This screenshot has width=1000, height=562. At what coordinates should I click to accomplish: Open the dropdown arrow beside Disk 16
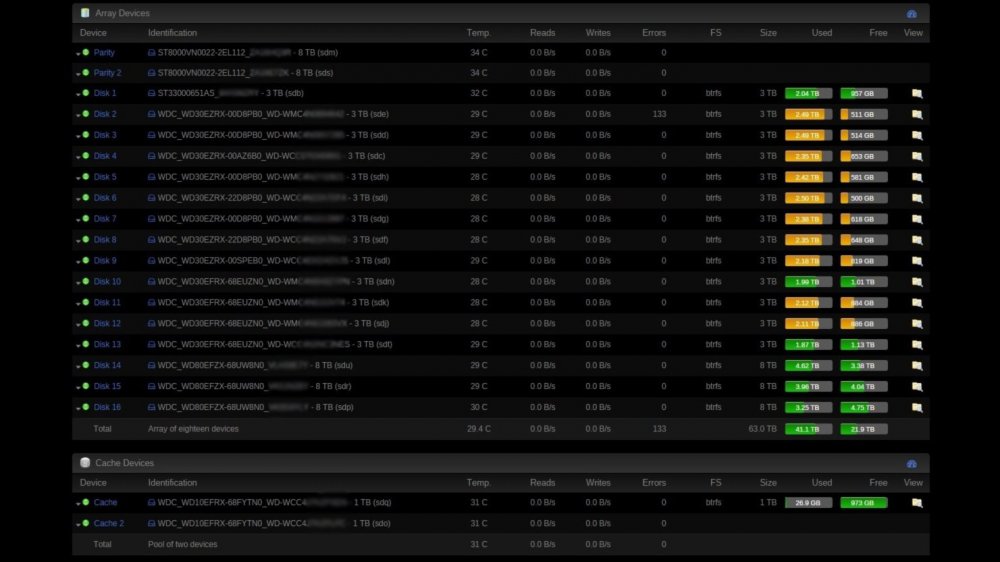click(x=78, y=409)
